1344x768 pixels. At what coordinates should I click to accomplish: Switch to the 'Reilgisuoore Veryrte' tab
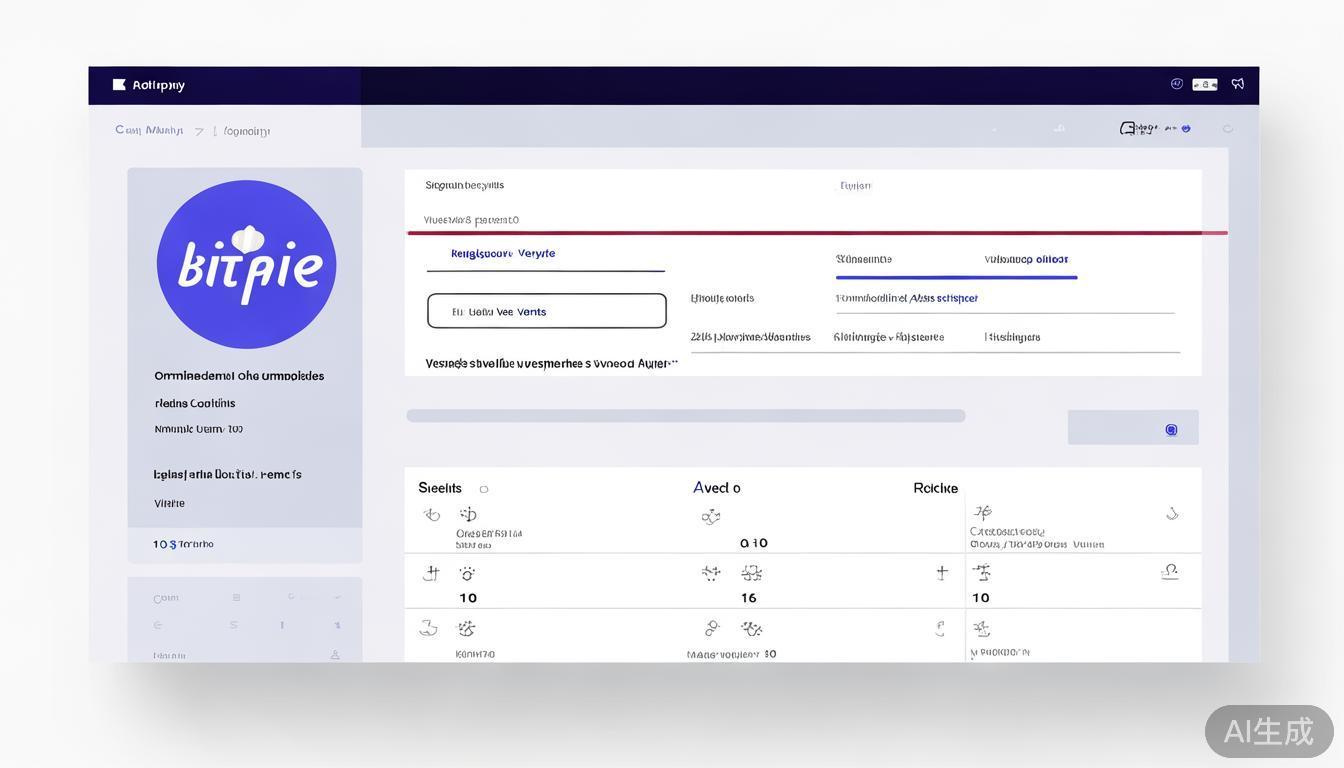[x=503, y=254]
